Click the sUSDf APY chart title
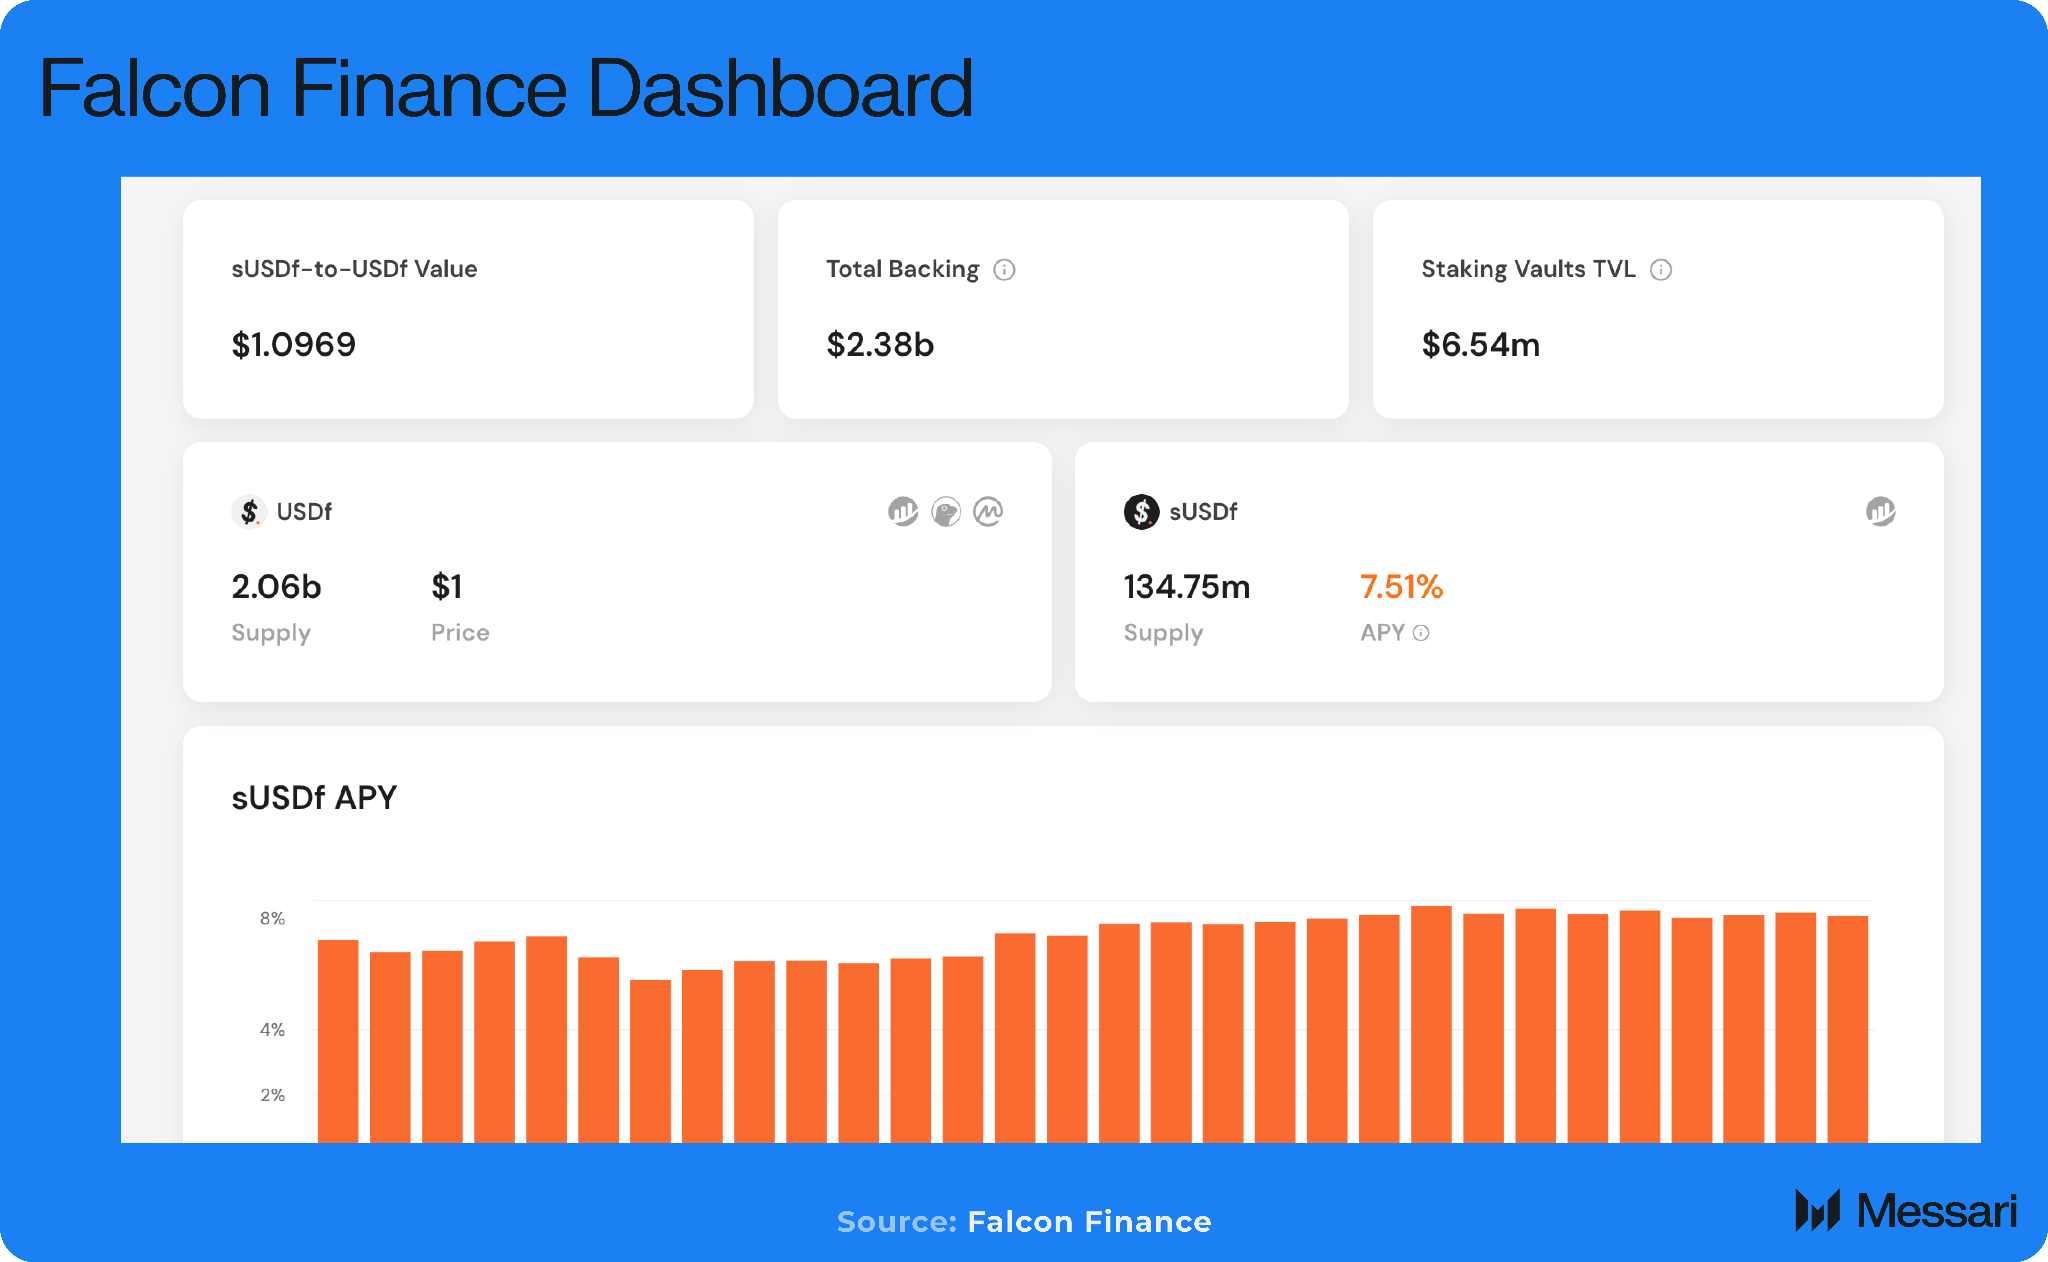The image size is (2048, 1262). point(314,798)
